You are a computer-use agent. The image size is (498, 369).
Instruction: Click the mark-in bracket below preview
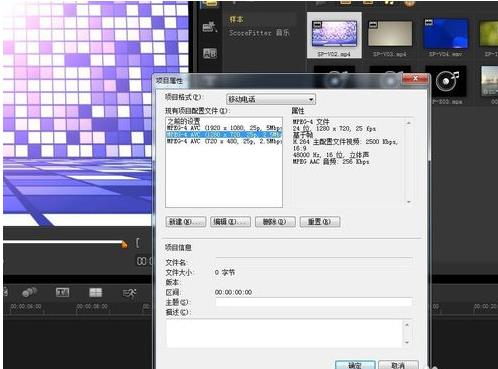(x=137, y=243)
